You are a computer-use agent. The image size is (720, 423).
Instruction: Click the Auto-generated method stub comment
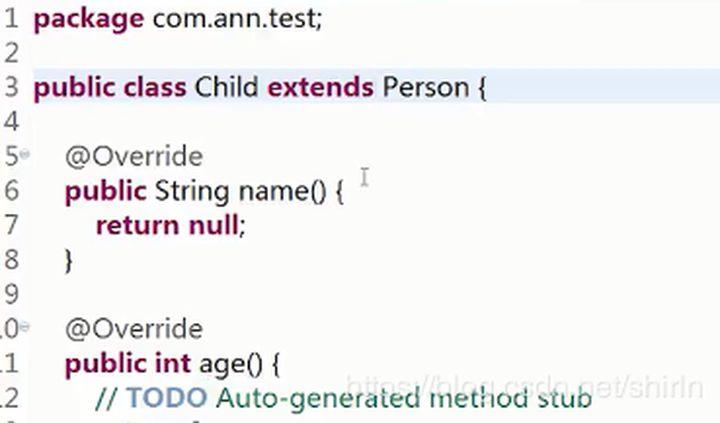[404, 399]
